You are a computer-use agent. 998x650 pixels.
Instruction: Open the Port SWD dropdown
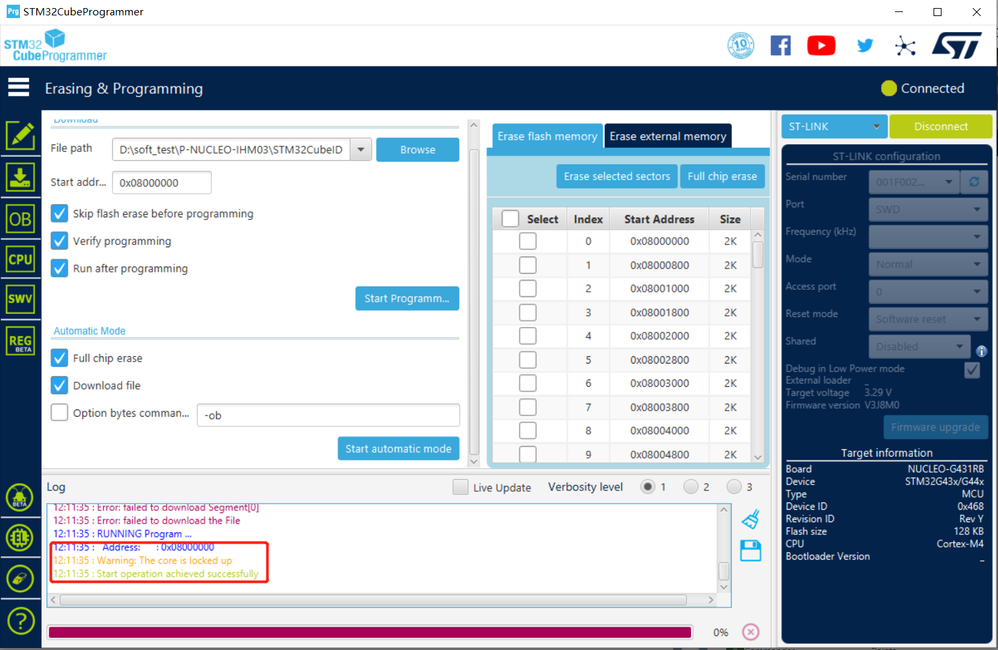[927, 209]
